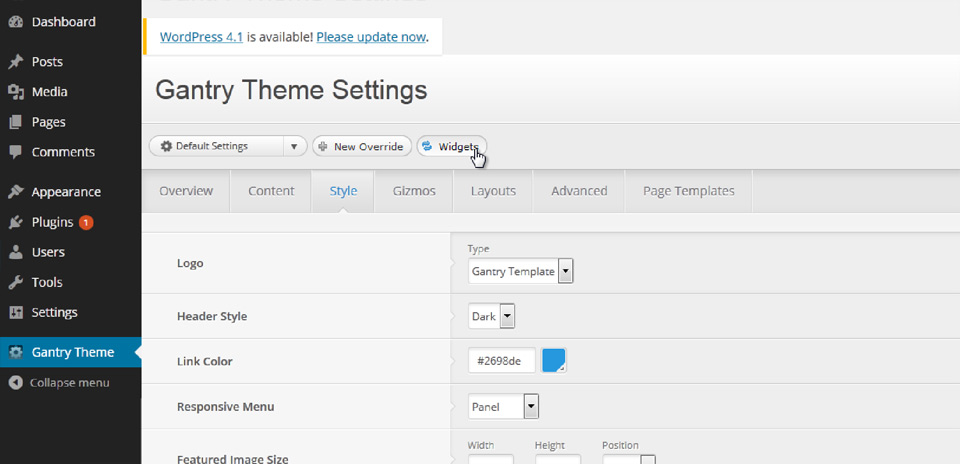Click the Settings sliders icon
The height and width of the screenshot is (464, 960).
(x=16, y=312)
